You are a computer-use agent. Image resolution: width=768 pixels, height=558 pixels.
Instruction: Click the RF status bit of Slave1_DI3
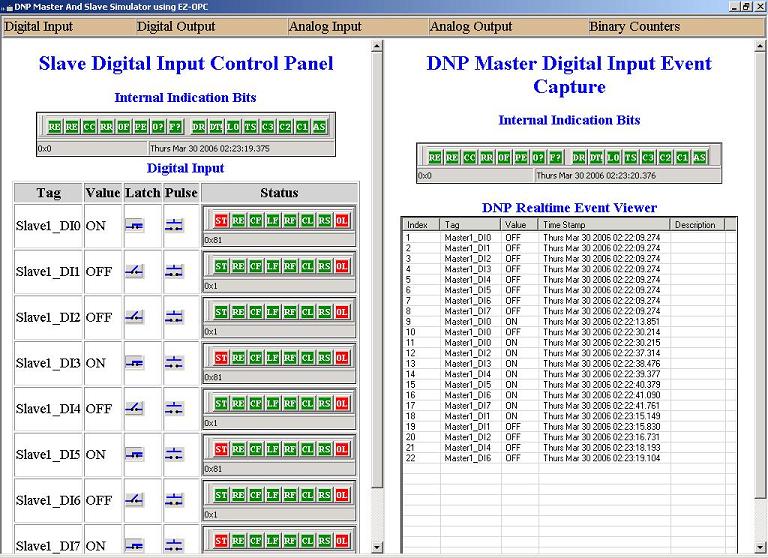290,358
